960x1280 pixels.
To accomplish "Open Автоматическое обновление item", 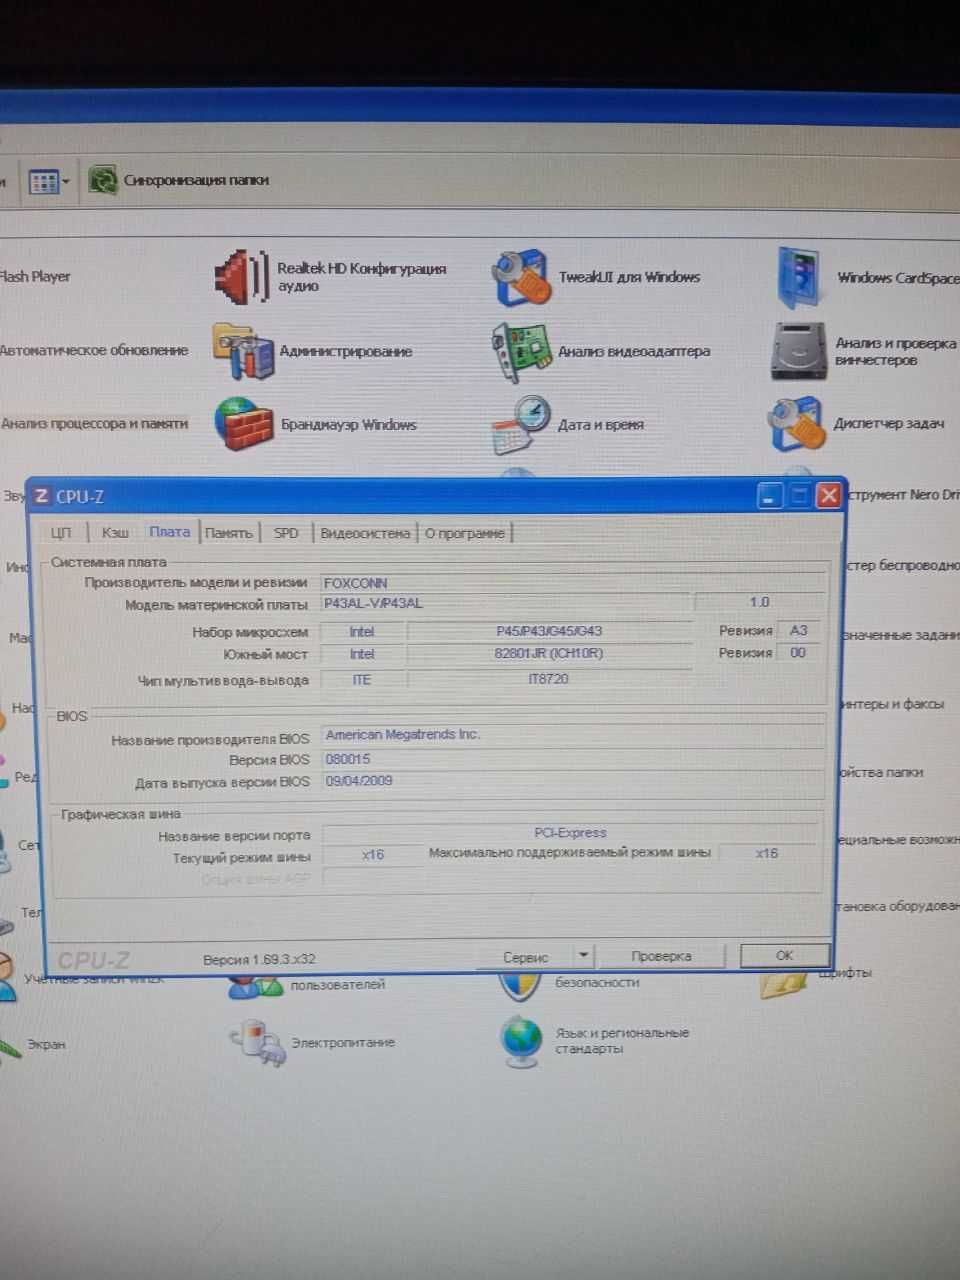I will pos(94,351).
